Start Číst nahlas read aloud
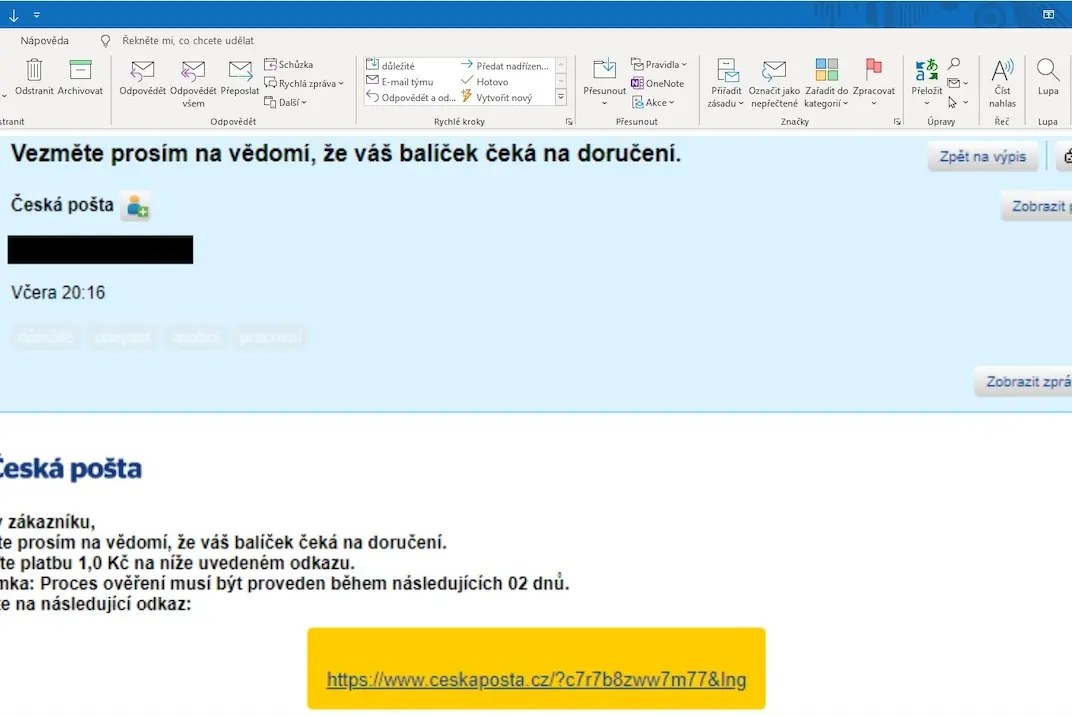 pyautogui.click(x=1002, y=83)
